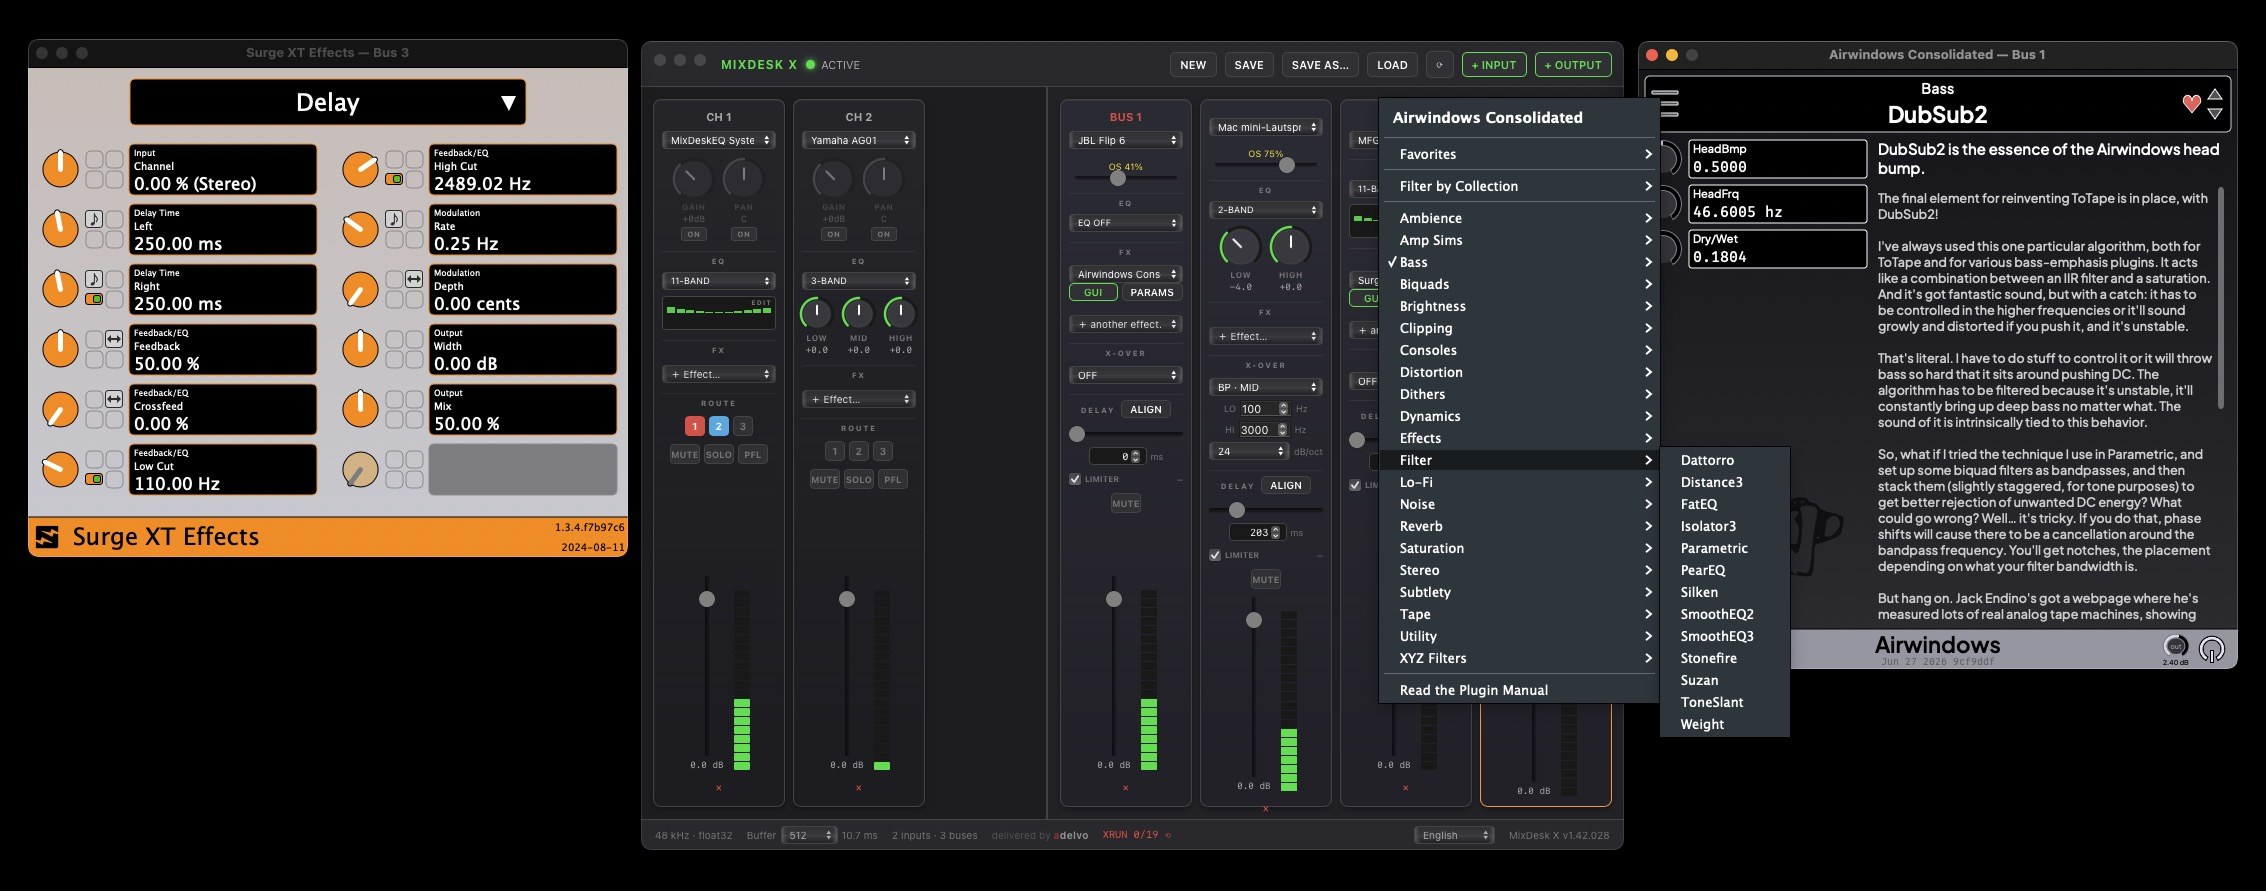Click the Input Channel orange knob
This screenshot has height=891, width=2266.
60,169
